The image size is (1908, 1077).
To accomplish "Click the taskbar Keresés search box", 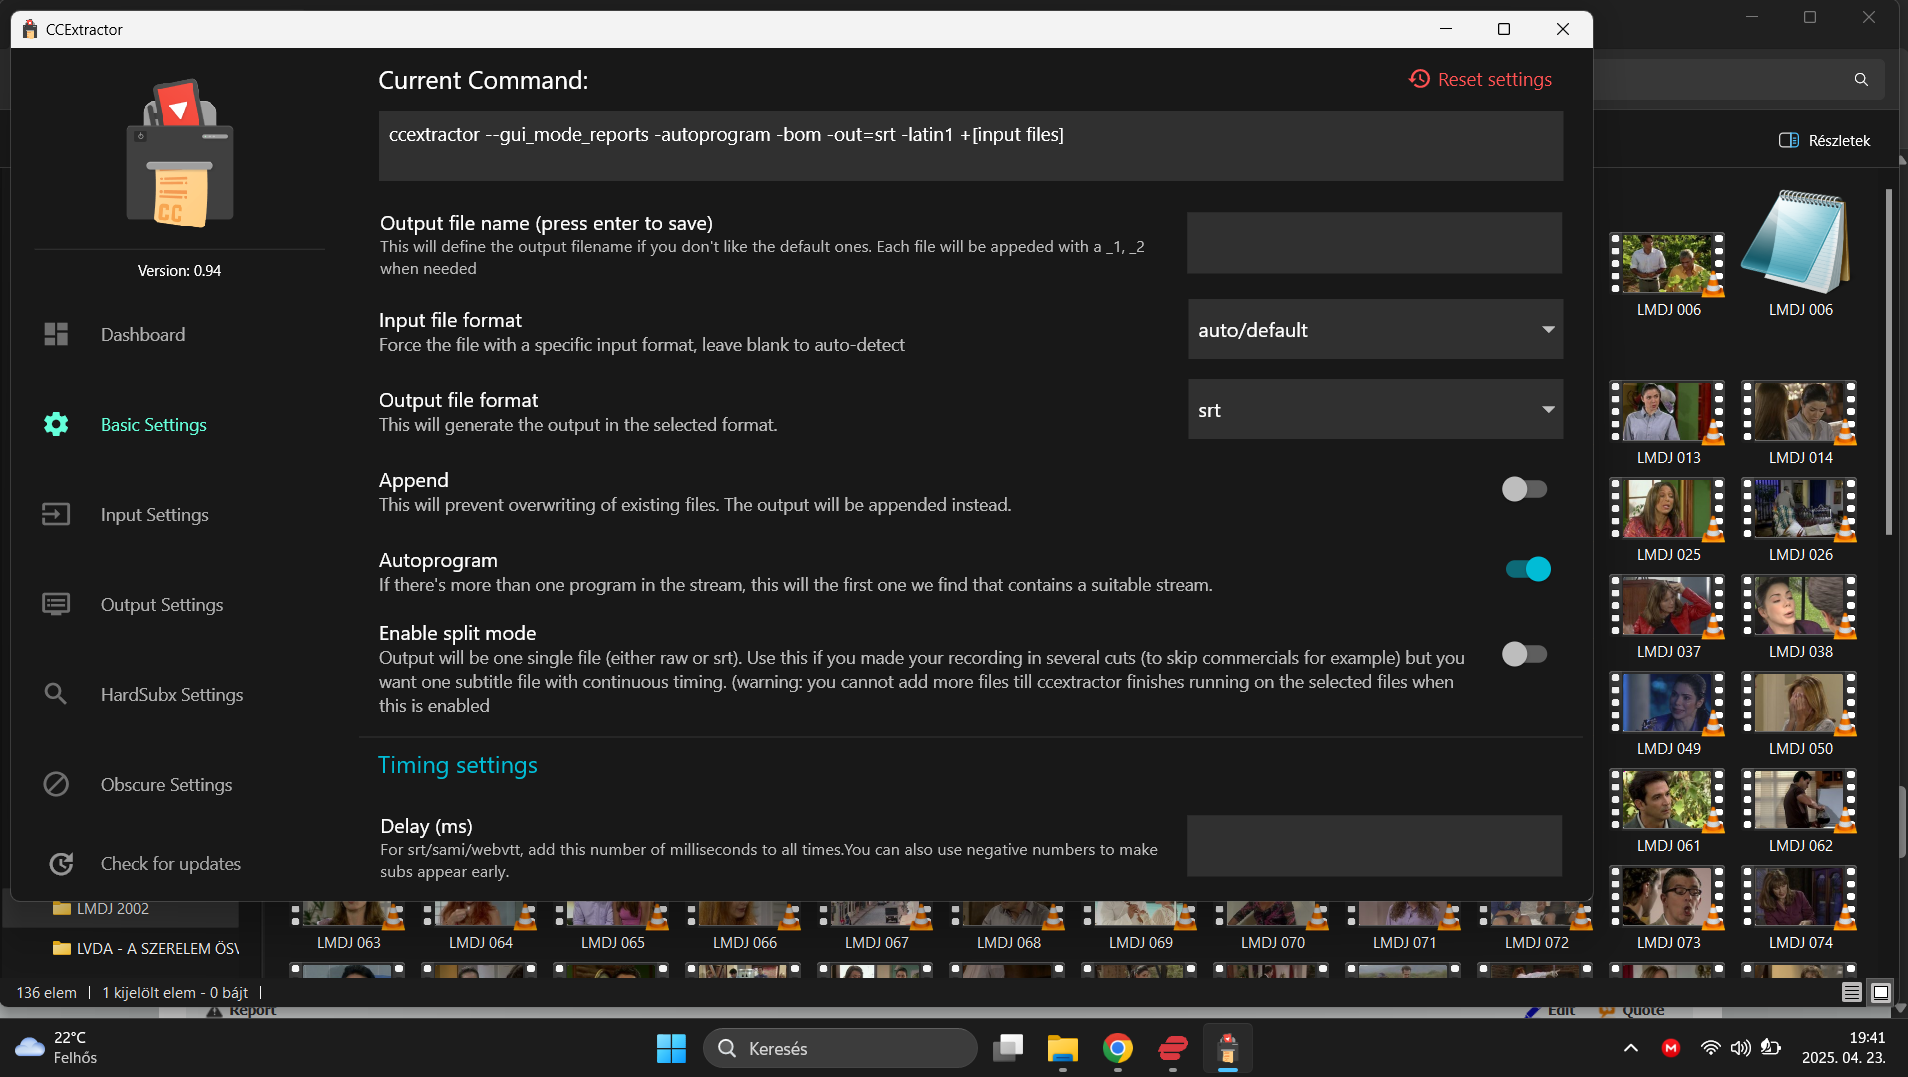I will [x=840, y=1048].
